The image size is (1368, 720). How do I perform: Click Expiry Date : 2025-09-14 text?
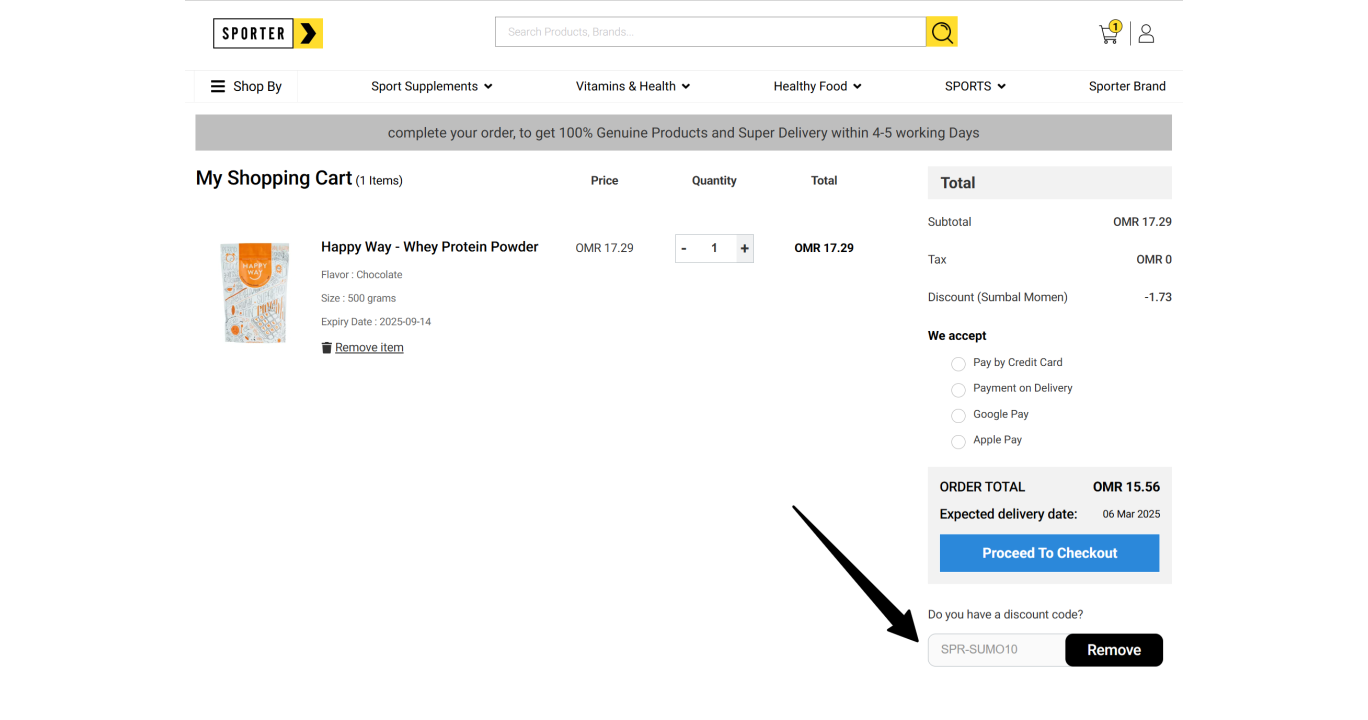(x=376, y=322)
